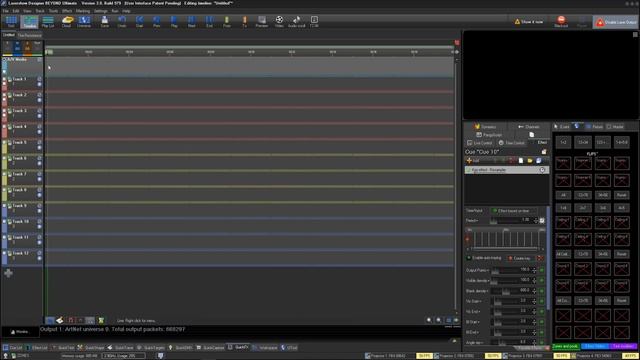Viewport: 640px width, 360px height.
Task: Open the Settings menu
Action: click(x=100, y=11)
